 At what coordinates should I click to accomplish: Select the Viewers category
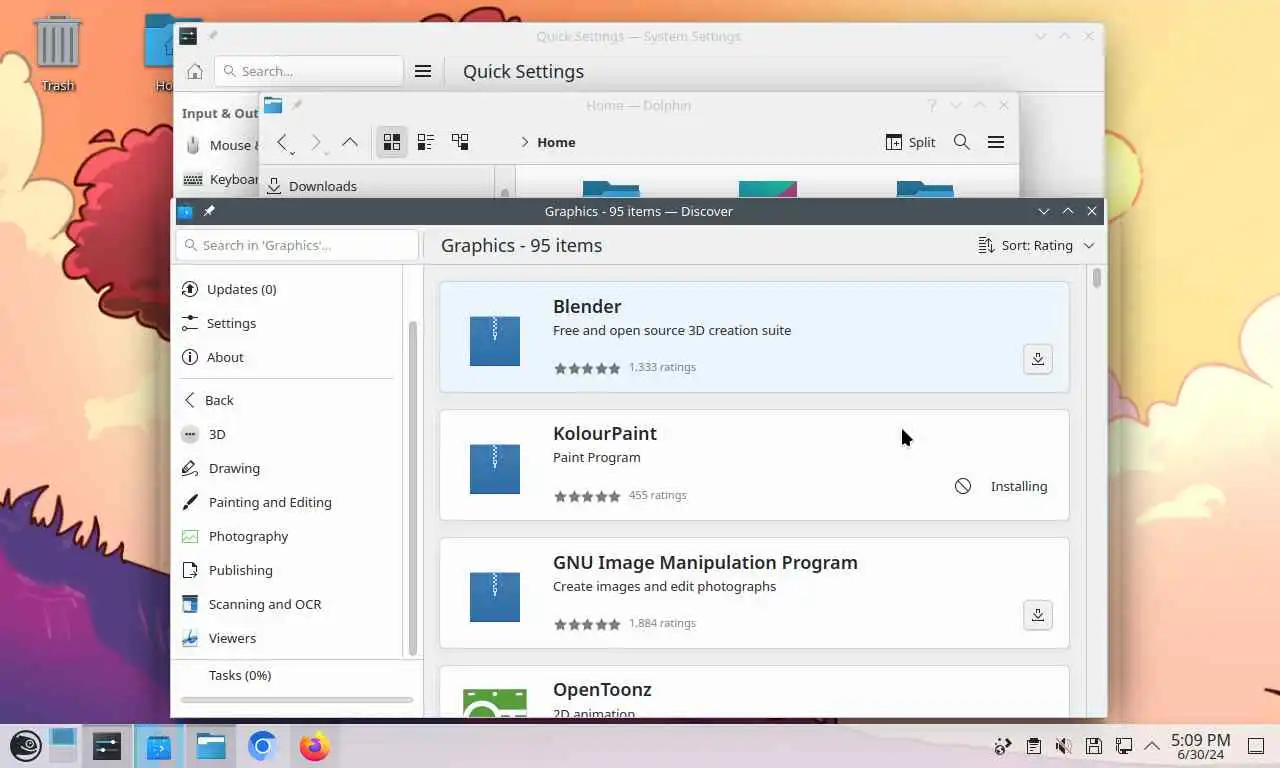[290, 638]
